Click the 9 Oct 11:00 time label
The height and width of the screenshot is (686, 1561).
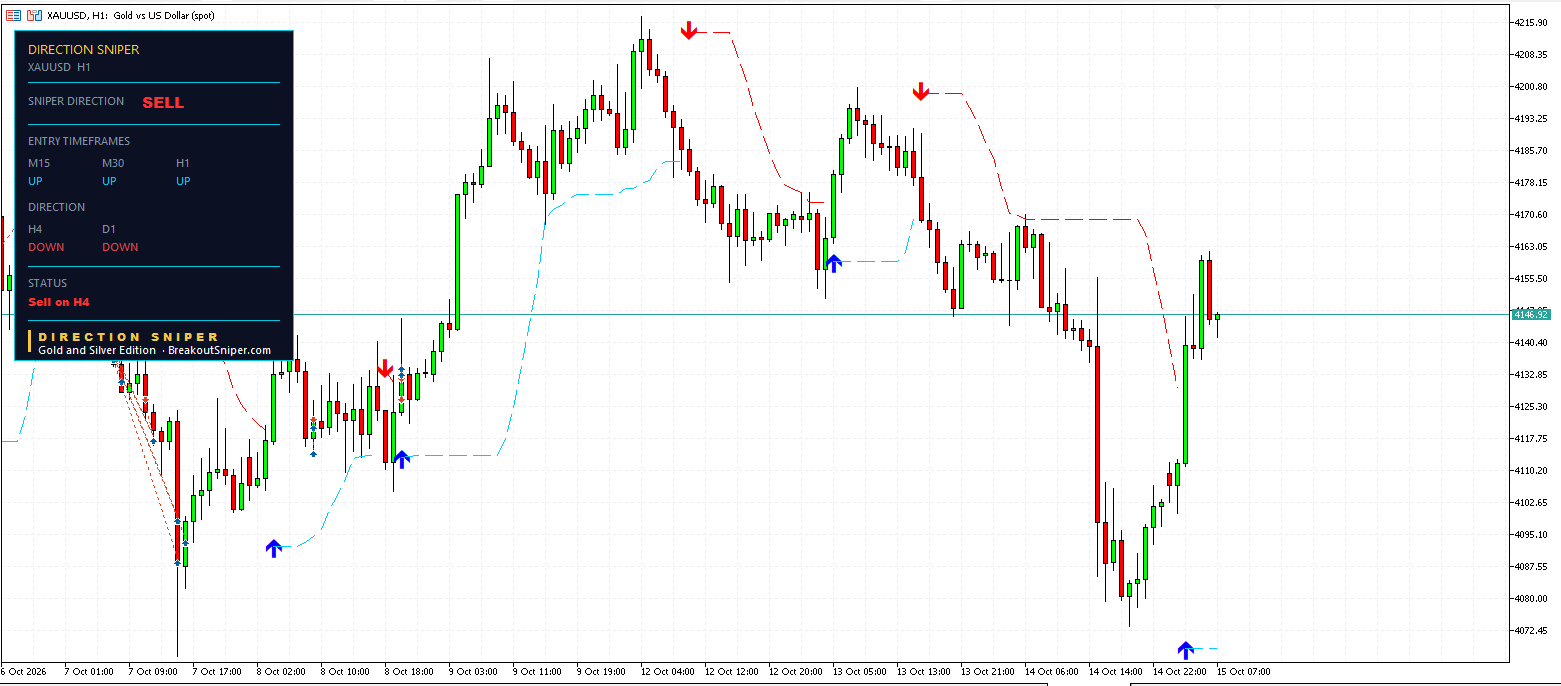tap(537, 672)
